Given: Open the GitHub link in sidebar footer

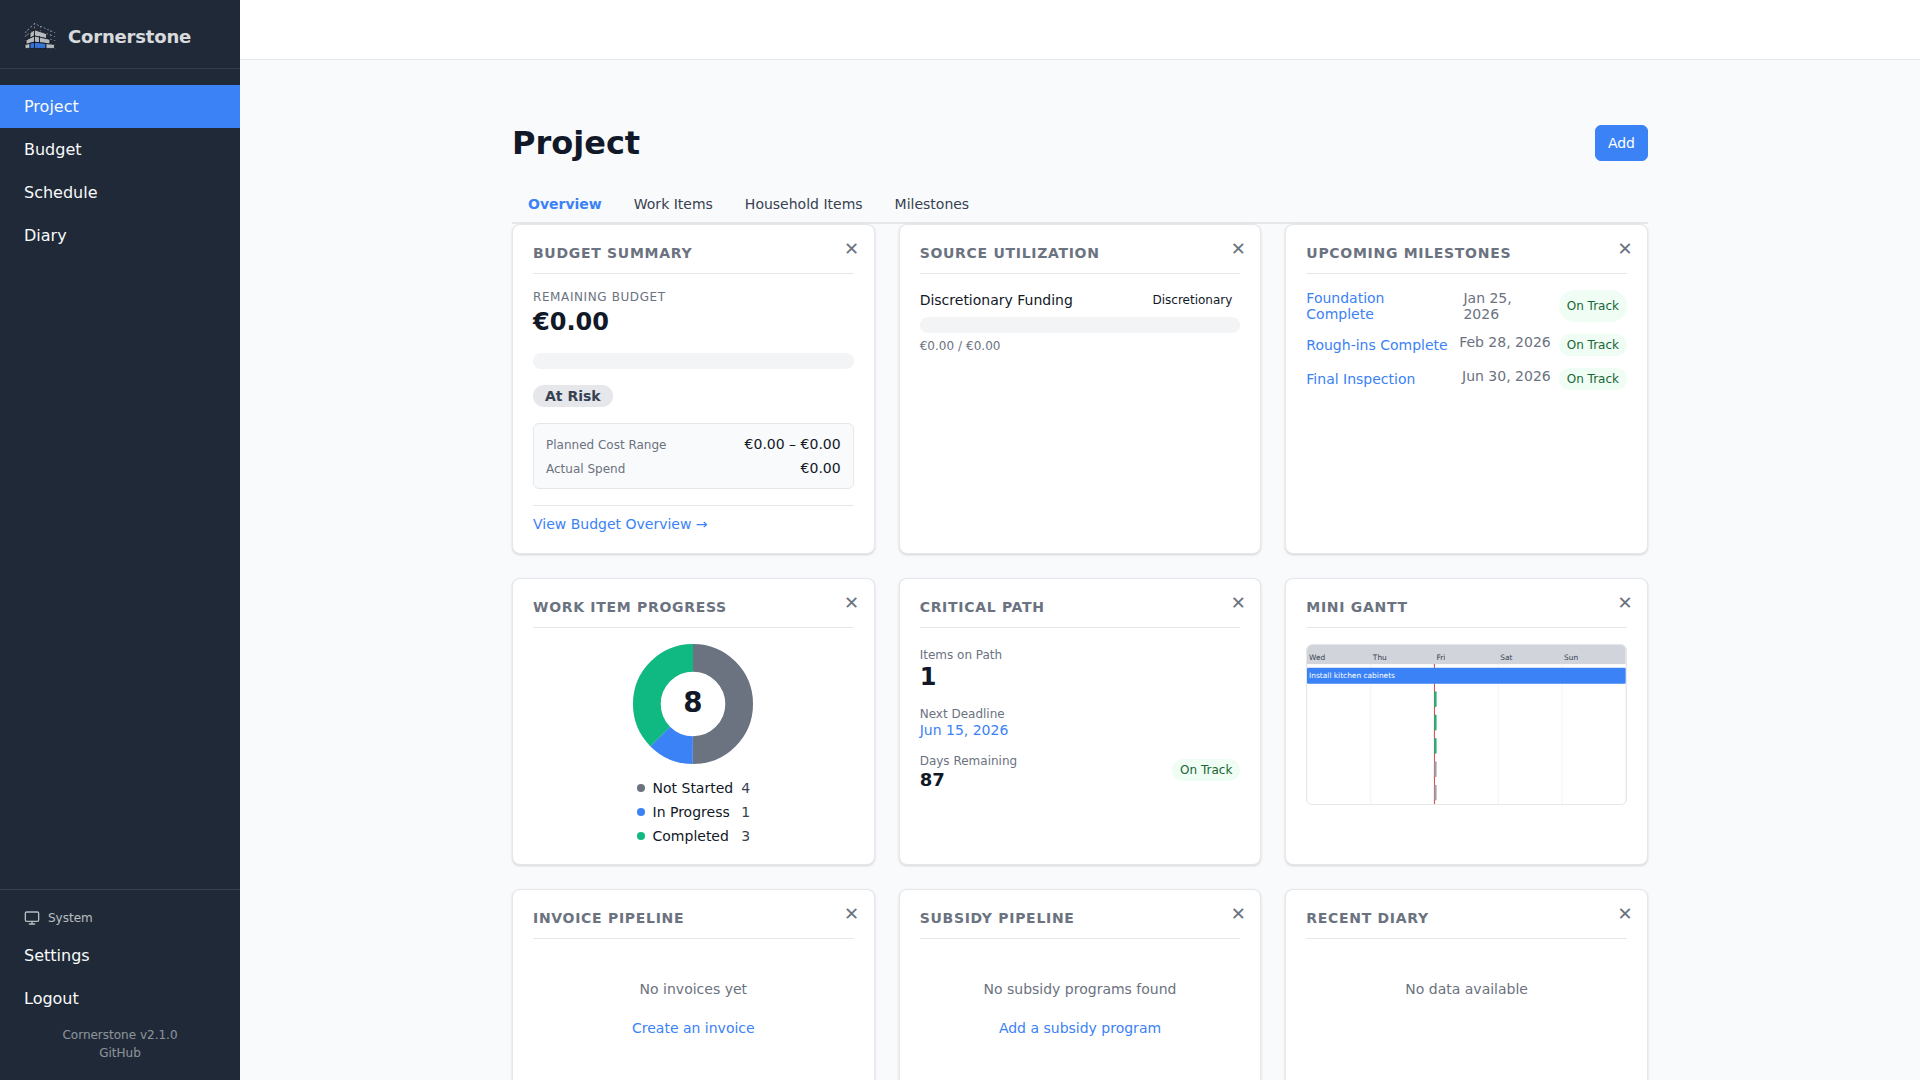Looking at the screenshot, I should tap(119, 1052).
